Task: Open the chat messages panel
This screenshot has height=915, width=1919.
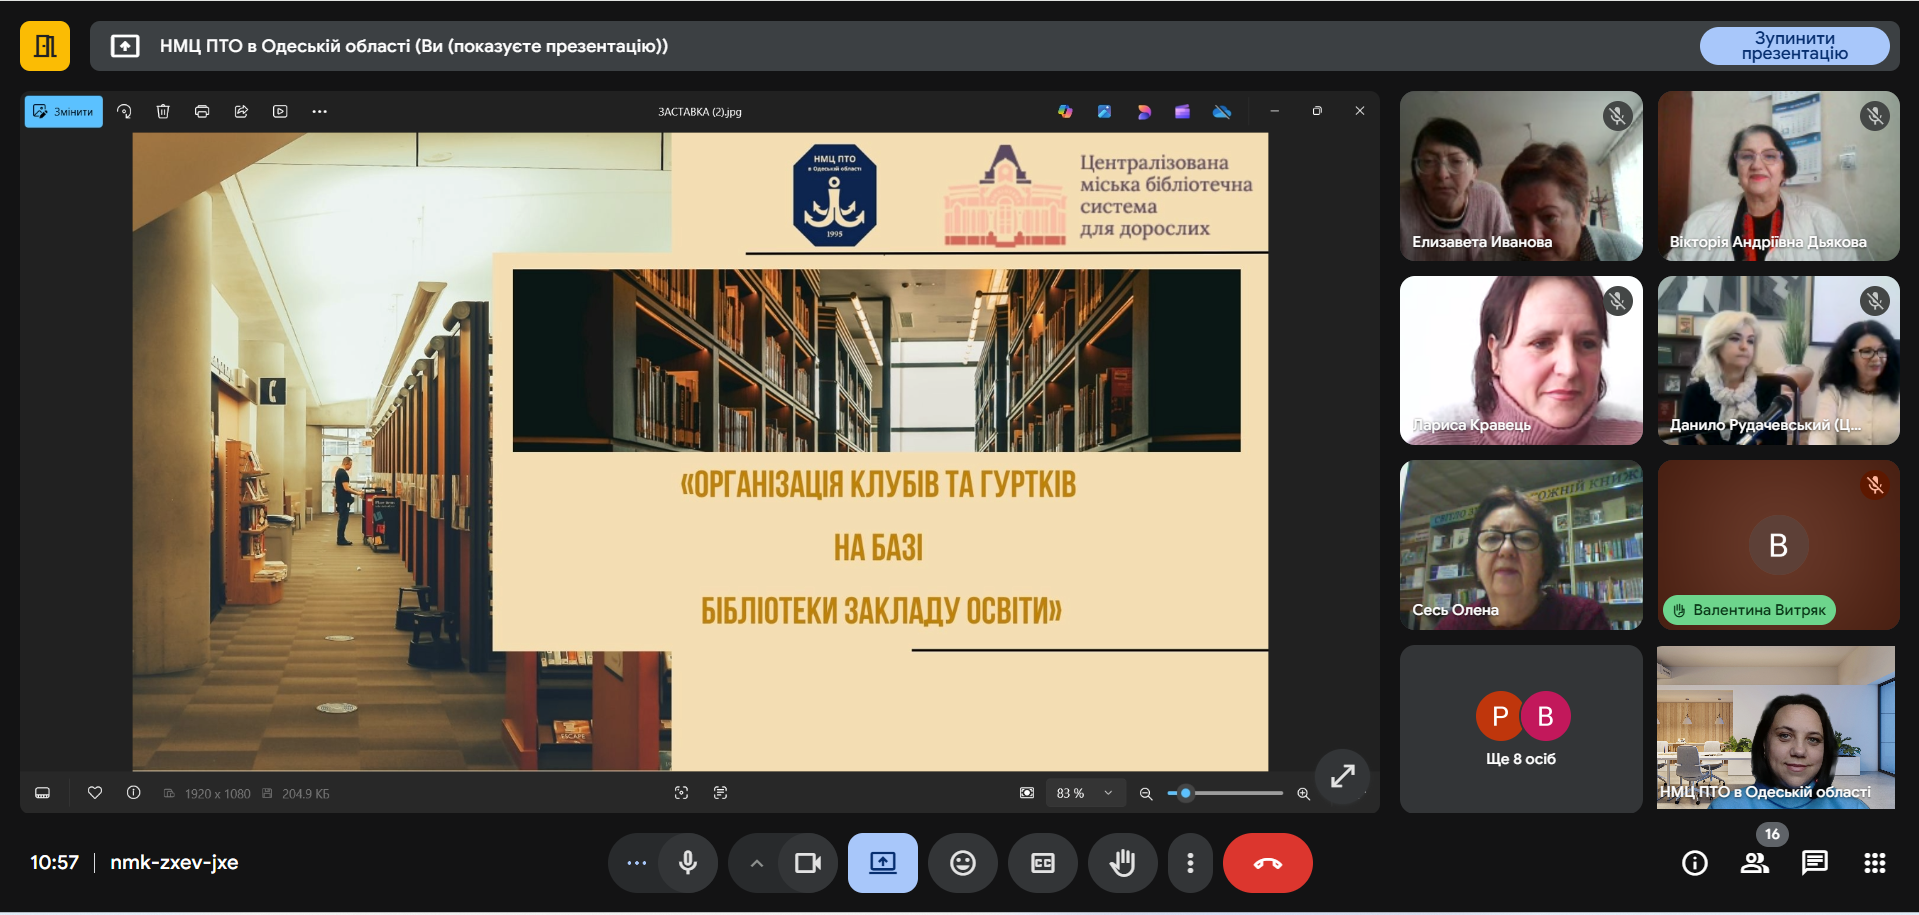Action: tap(1814, 863)
